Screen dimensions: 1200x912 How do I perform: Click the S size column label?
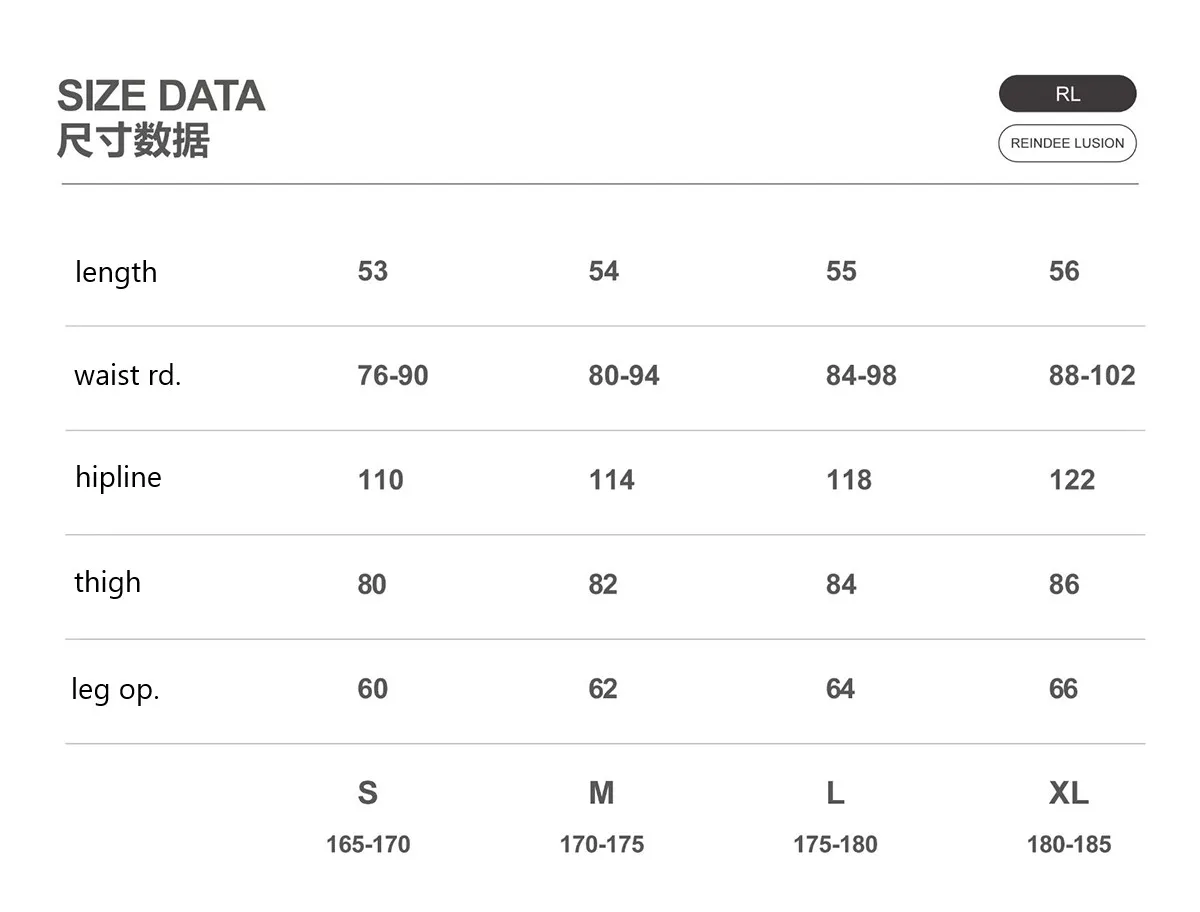point(368,793)
